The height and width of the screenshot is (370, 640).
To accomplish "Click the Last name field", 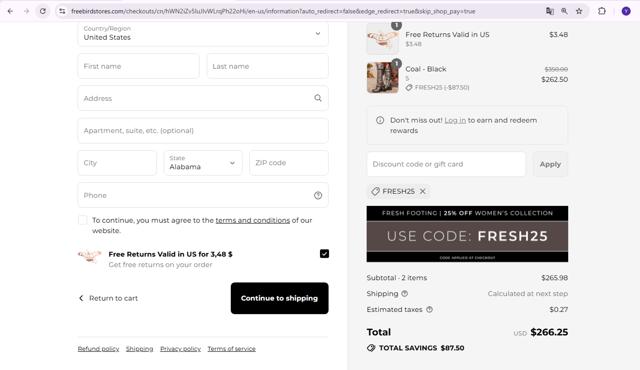I will pyautogui.click(x=267, y=66).
